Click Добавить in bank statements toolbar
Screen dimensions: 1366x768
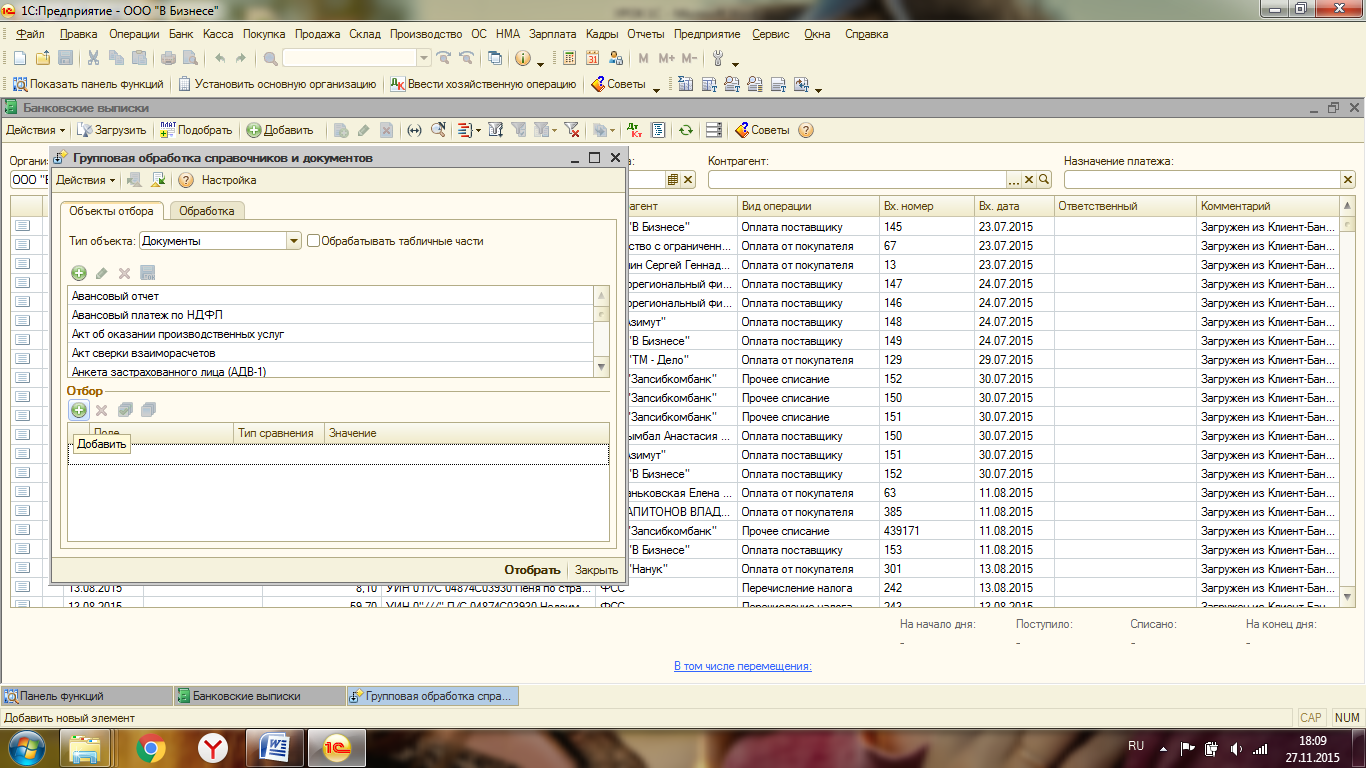[x=280, y=130]
